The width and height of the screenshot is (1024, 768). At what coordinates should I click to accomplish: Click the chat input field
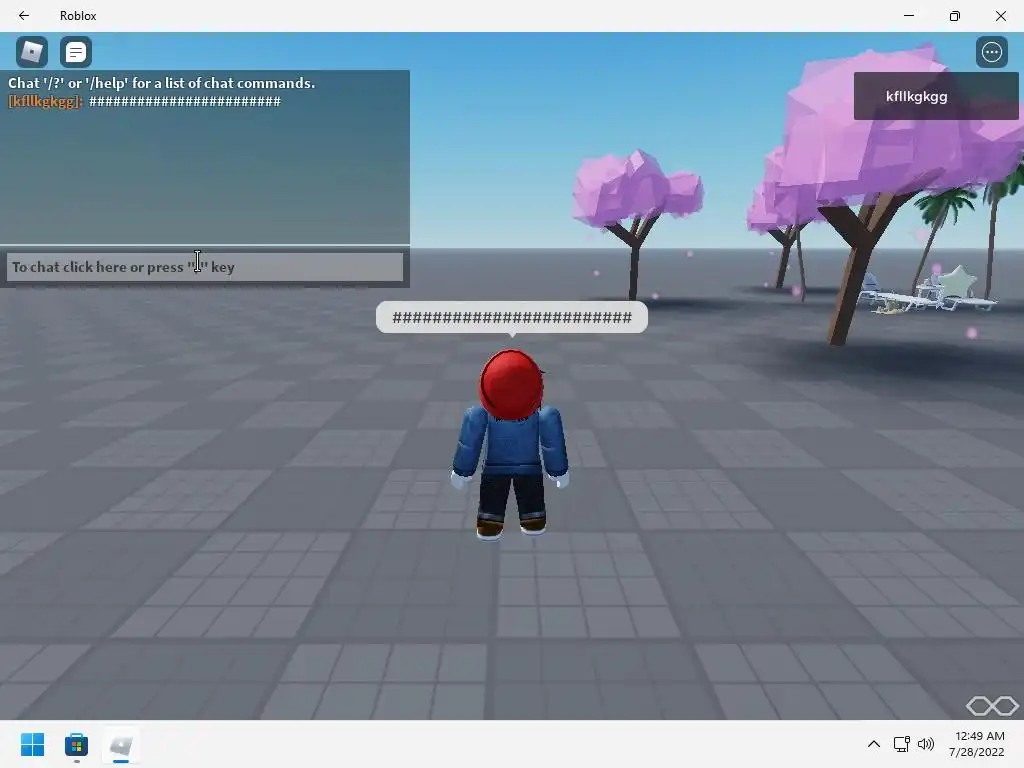(x=204, y=267)
